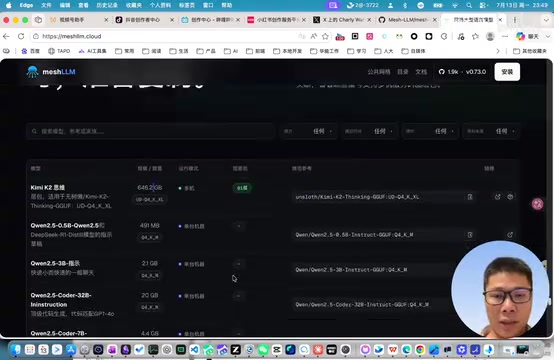
Task: Go back in Edge browser
Action: [x=6, y=36]
